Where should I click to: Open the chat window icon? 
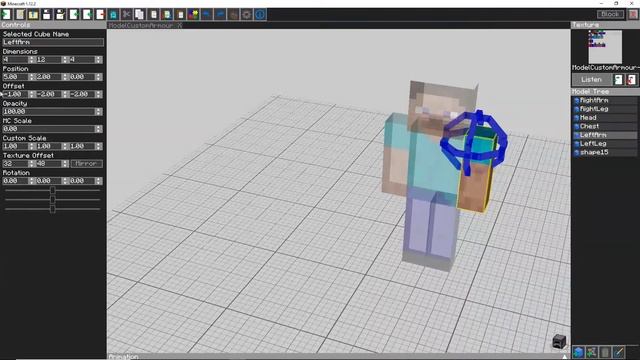tap(233, 15)
